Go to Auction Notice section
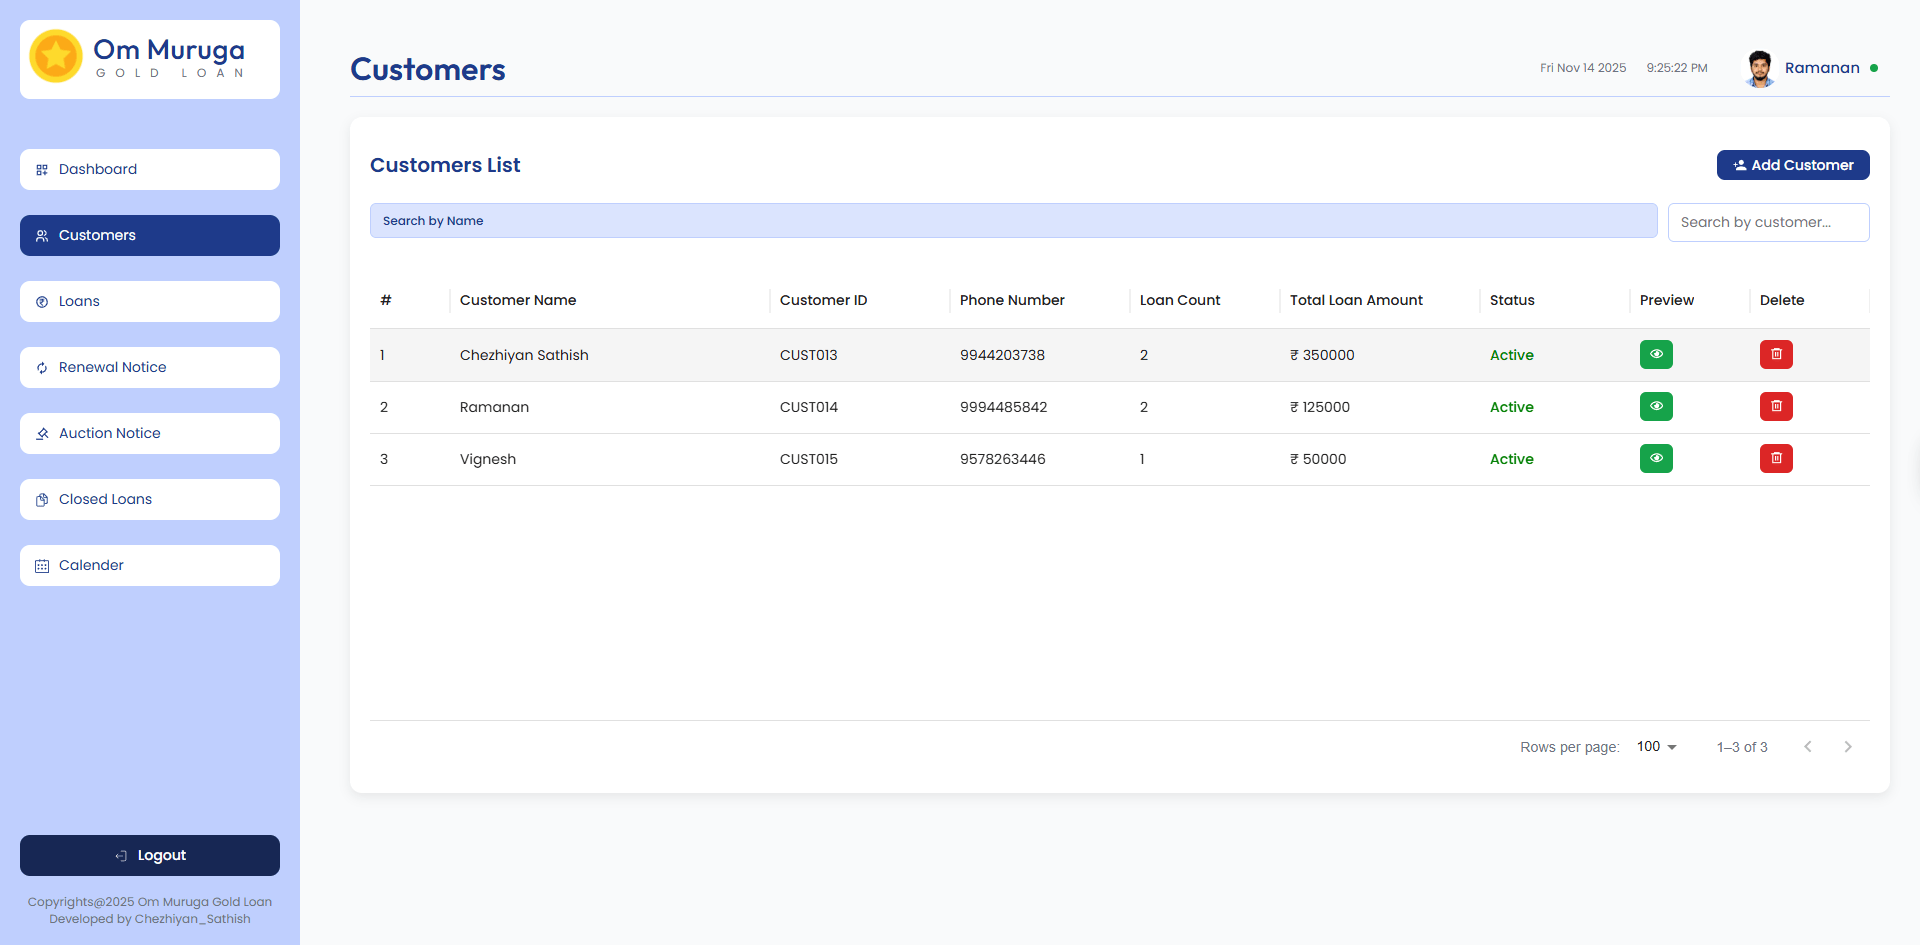The image size is (1920, 945). tap(150, 433)
